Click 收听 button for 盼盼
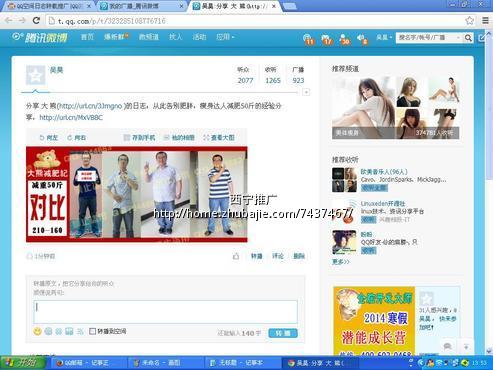 [368, 250]
